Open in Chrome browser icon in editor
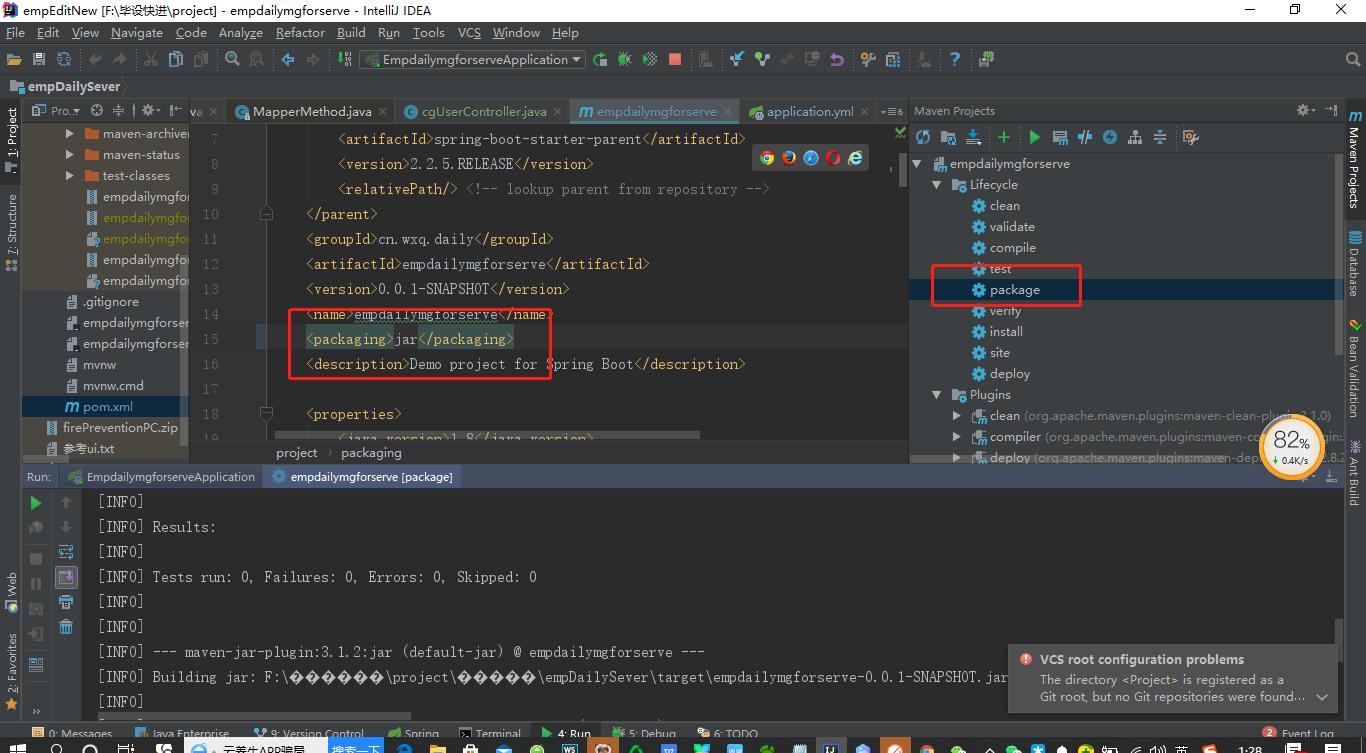Viewport: 1366px width, 753px height. coord(767,158)
